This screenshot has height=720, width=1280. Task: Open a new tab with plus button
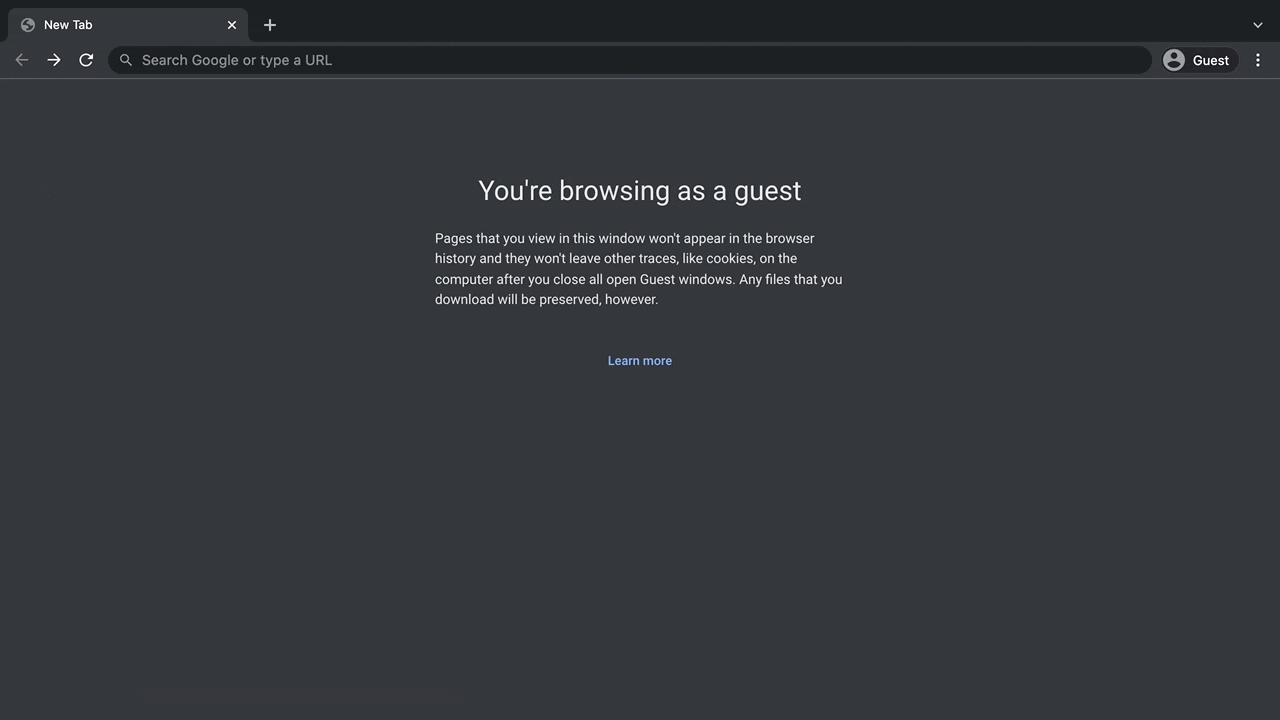coord(270,25)
